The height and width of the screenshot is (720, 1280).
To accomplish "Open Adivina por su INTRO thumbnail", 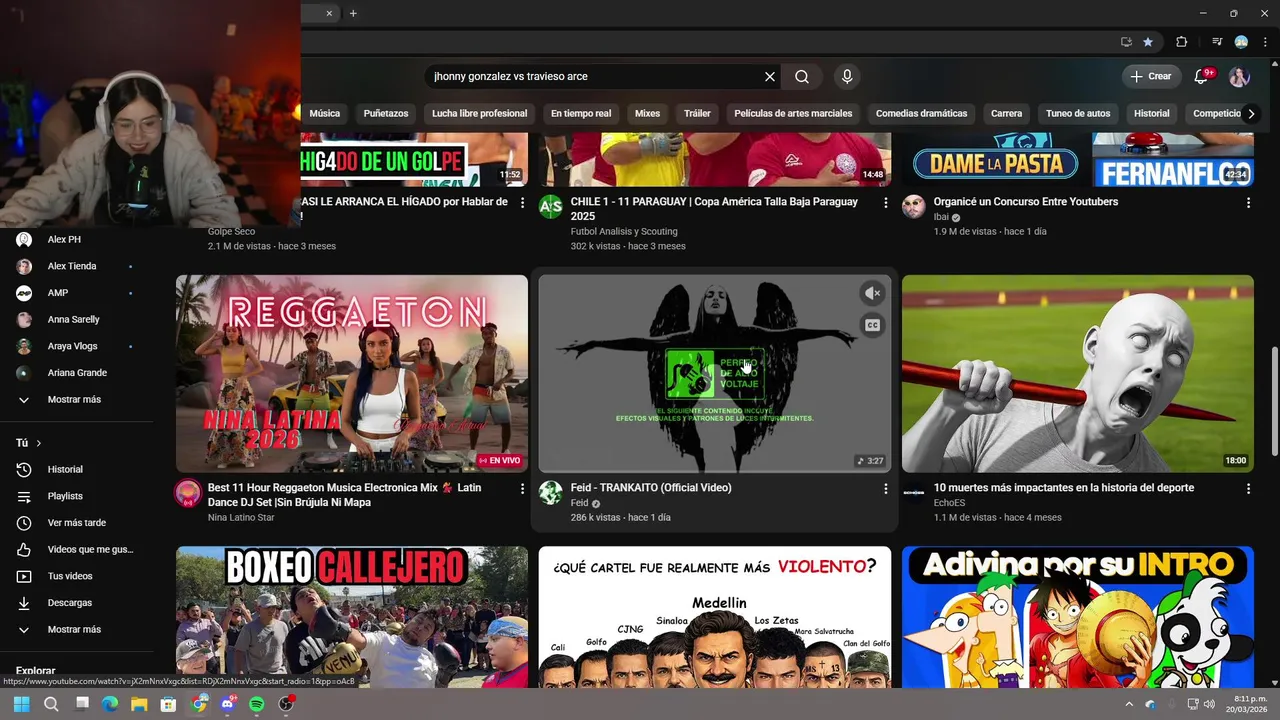I will (1078, 616).
